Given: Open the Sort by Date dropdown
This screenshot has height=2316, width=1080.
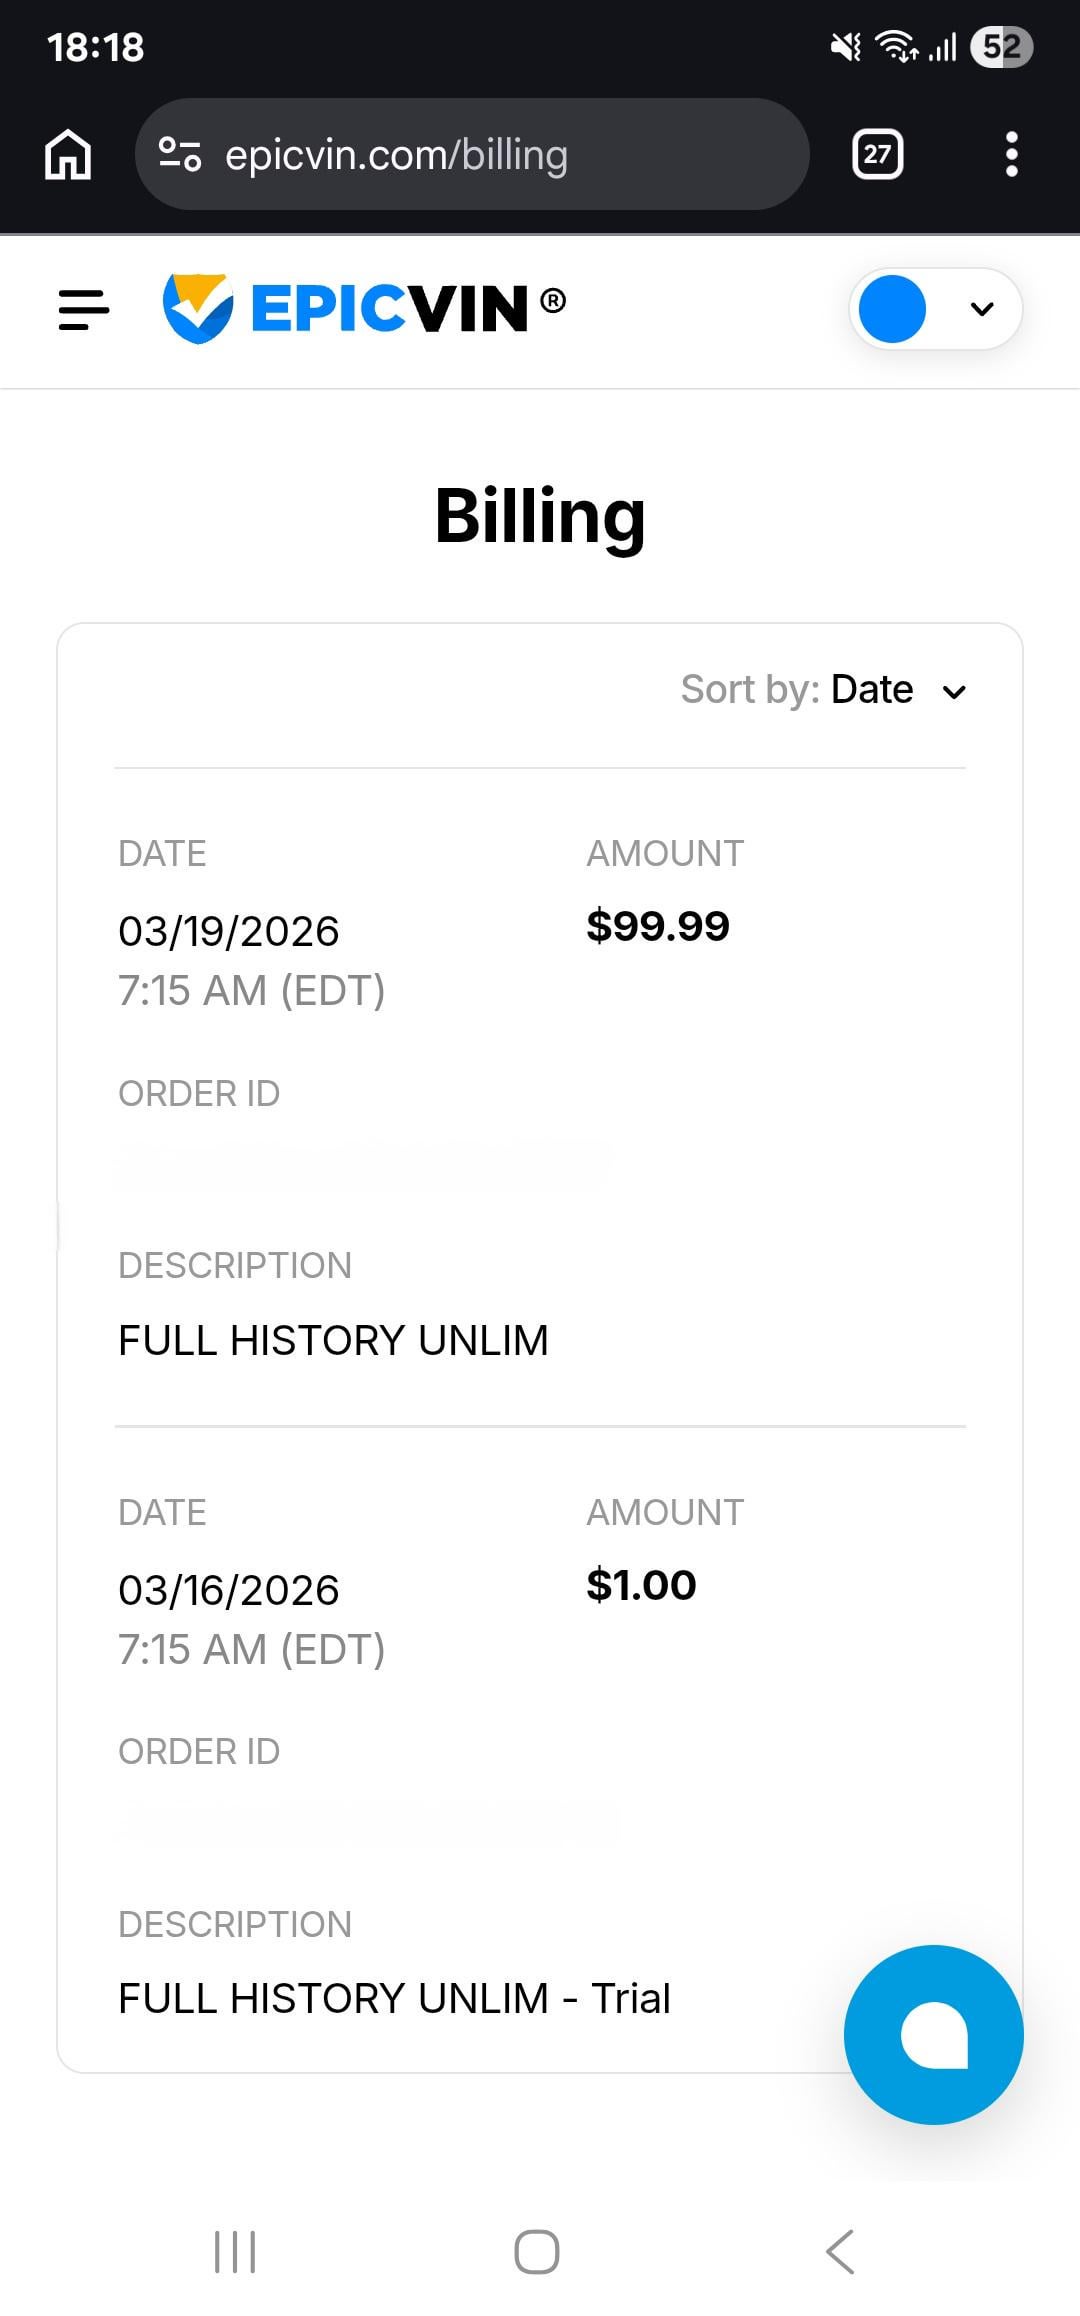Looking at the screenshot, I should point(823,690).
